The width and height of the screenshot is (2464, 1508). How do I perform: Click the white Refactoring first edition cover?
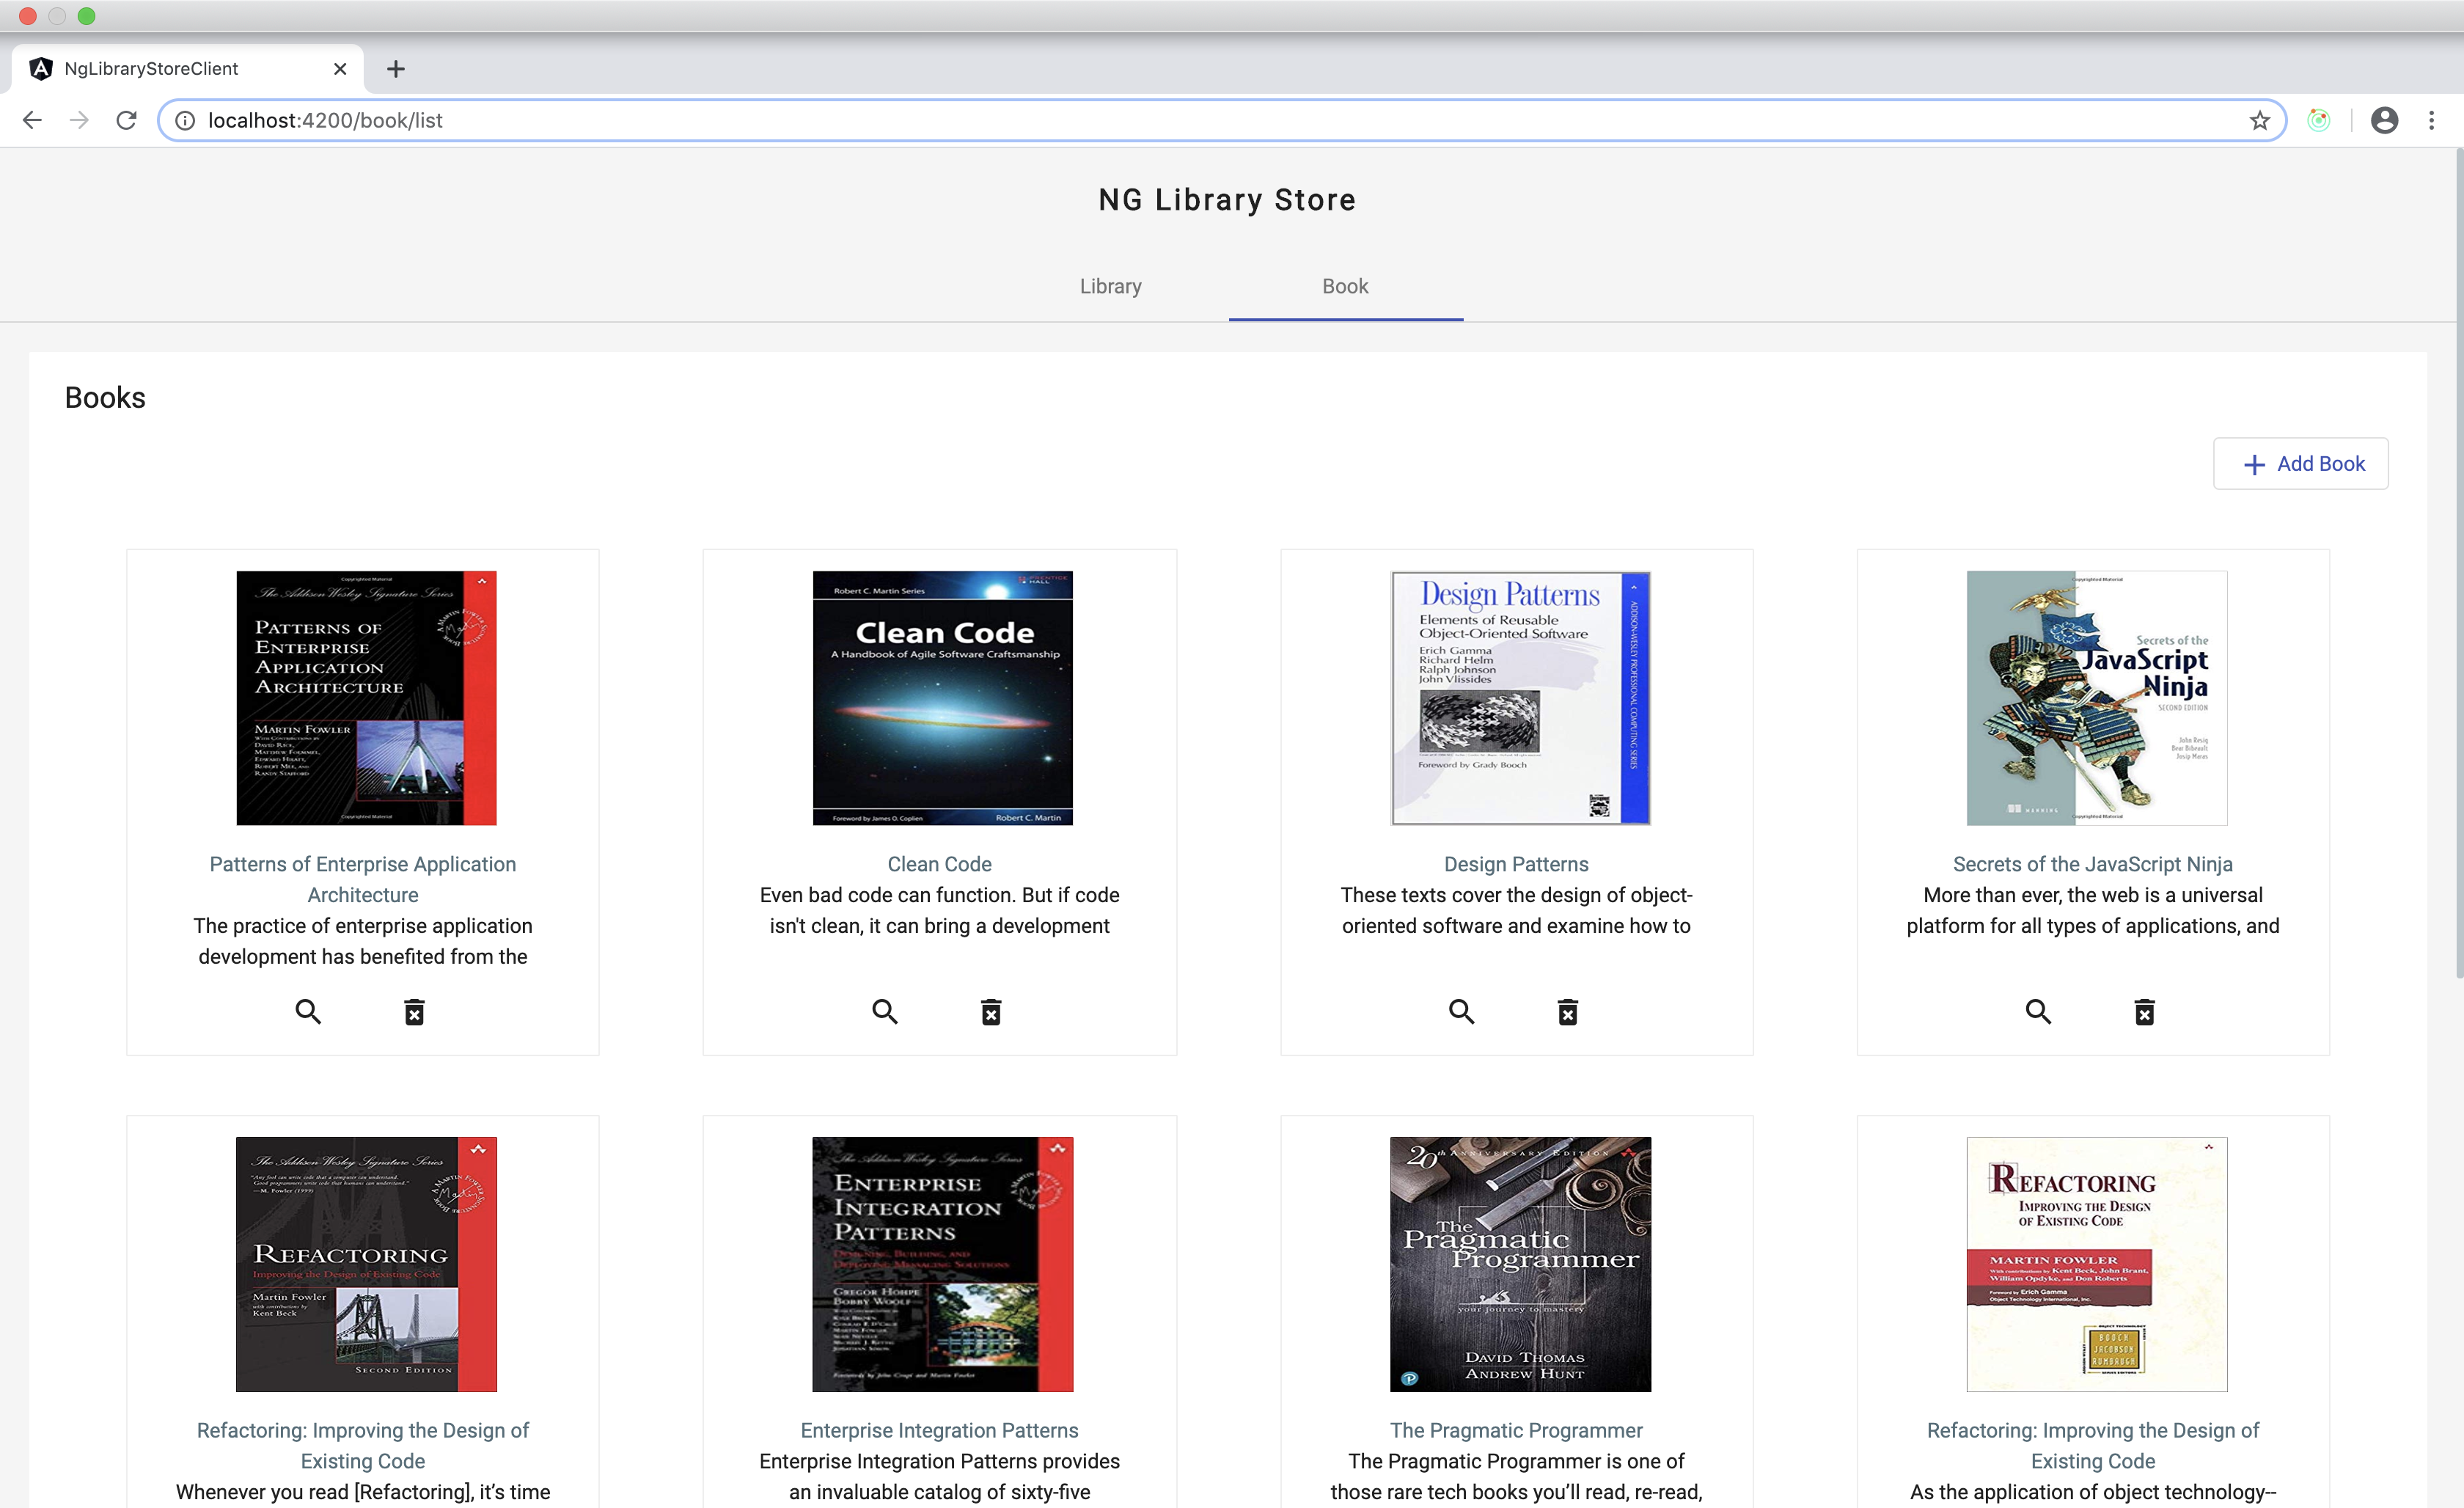(x=2096, y=1264)
